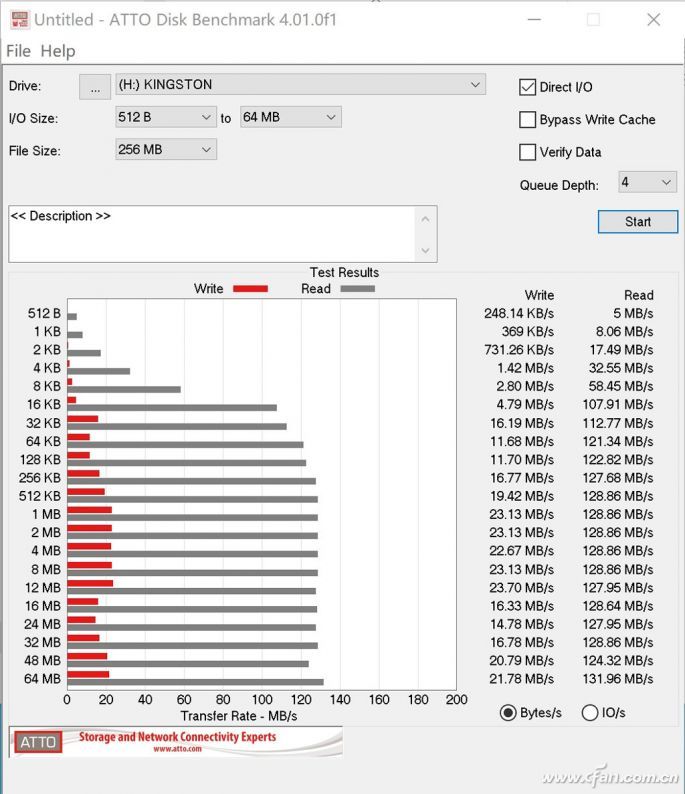Screen dimensions: 685x794
Task: Click the 131.96 MB/s read value
Action: [618, 679]
